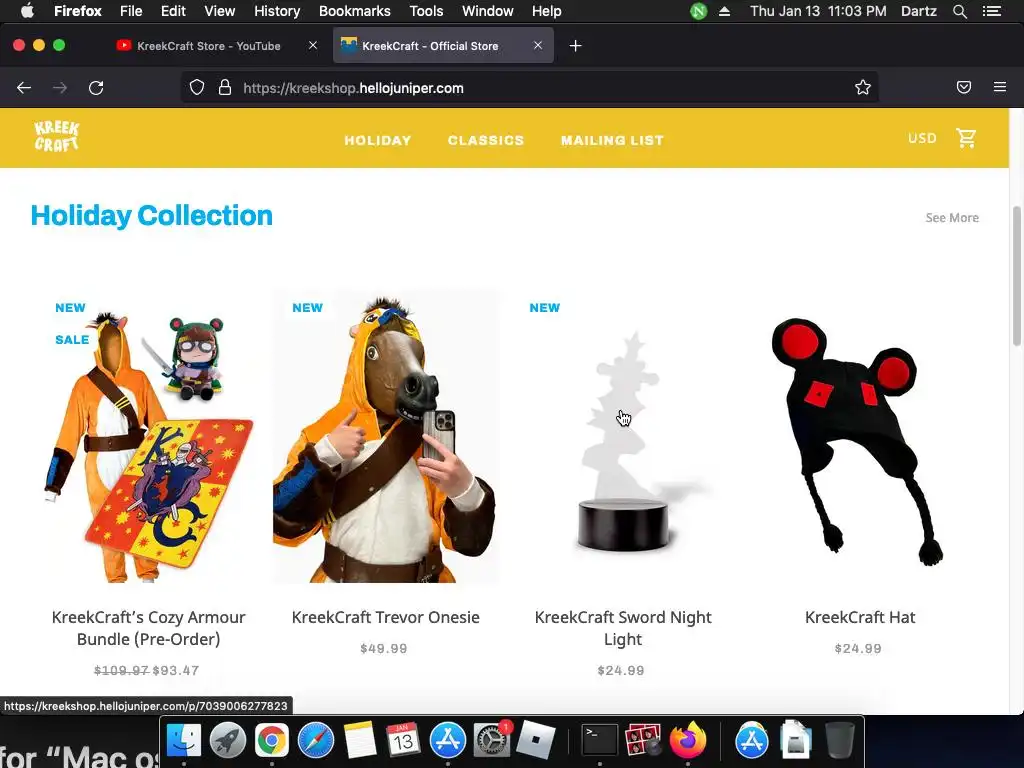Image resolution: width=1024 pixels, height=768 pixels.
Task: Click the $49.99 price text
Action: [383, 648]
